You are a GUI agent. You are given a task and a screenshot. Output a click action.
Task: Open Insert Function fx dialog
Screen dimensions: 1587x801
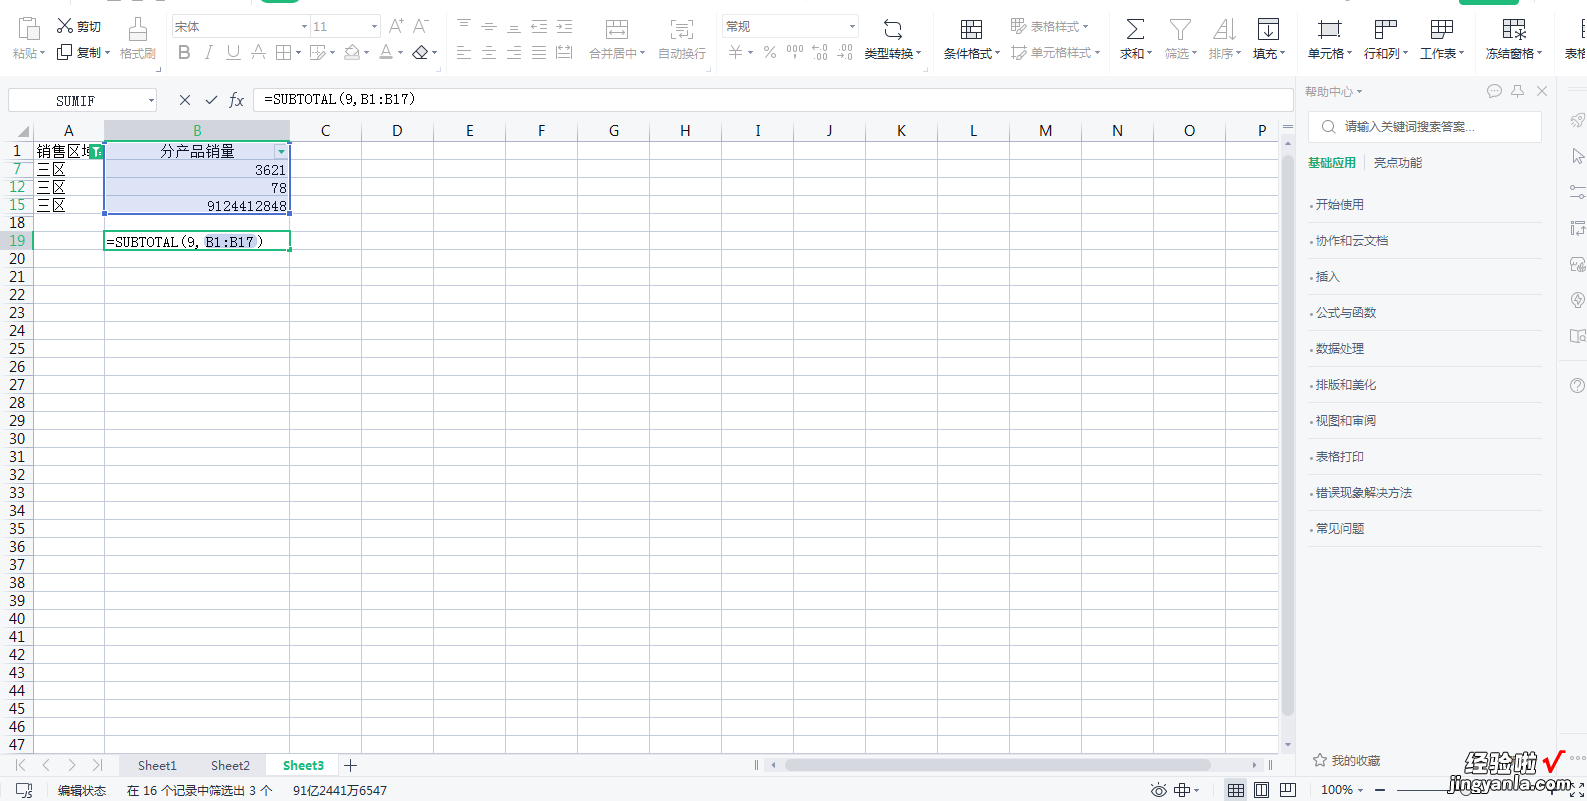pyautogui.click(x=237, y=100)
